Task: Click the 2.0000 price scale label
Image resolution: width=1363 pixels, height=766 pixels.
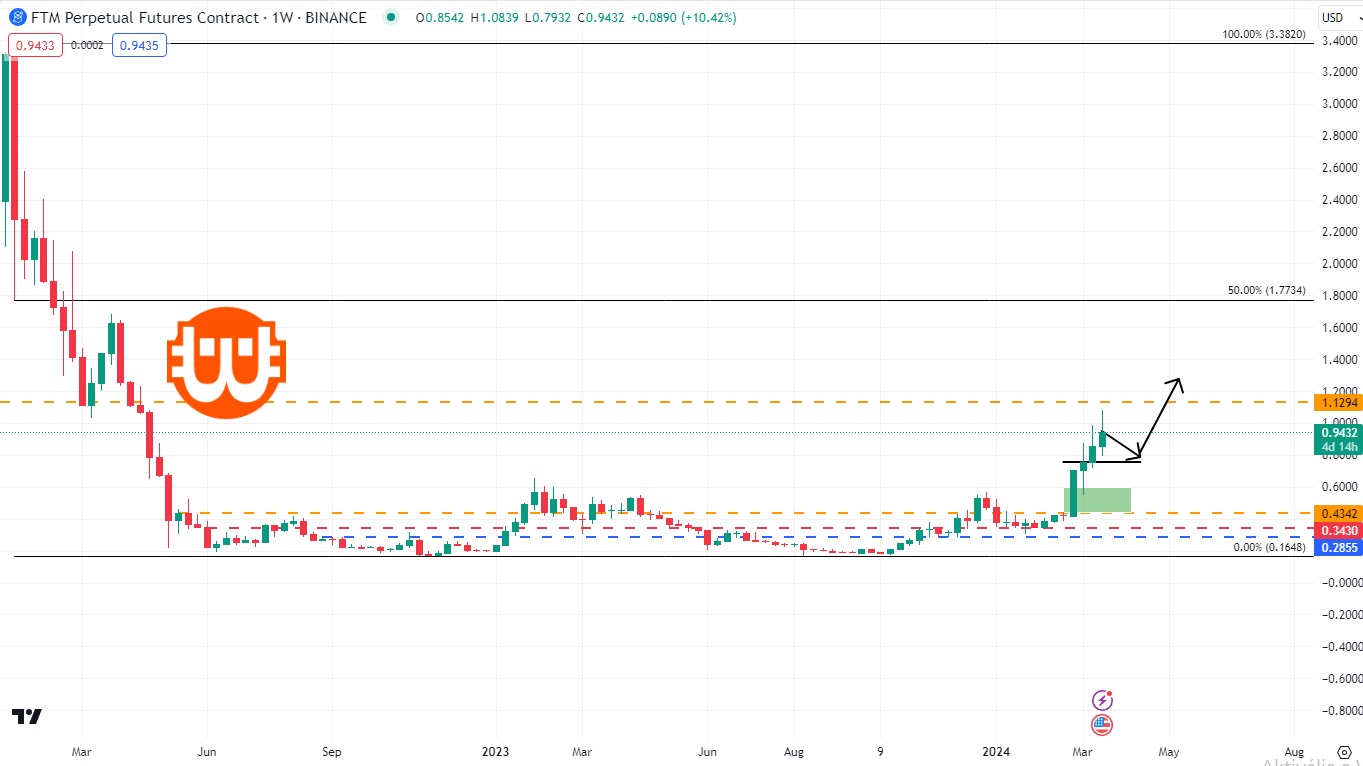Action: [x=1340, y=264]
